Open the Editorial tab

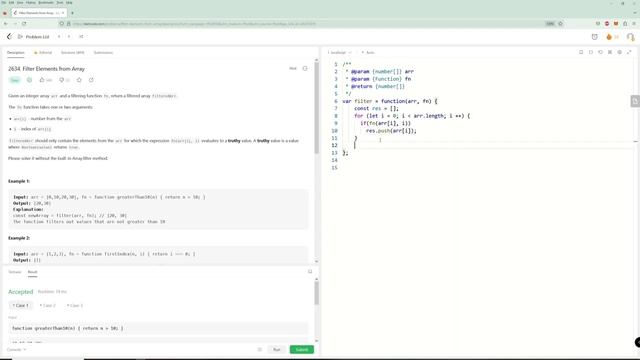43,53
